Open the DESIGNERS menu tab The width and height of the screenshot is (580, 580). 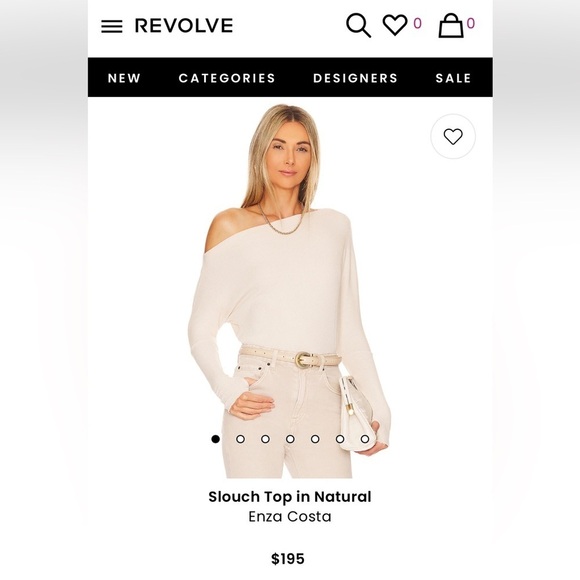point(355,78)
